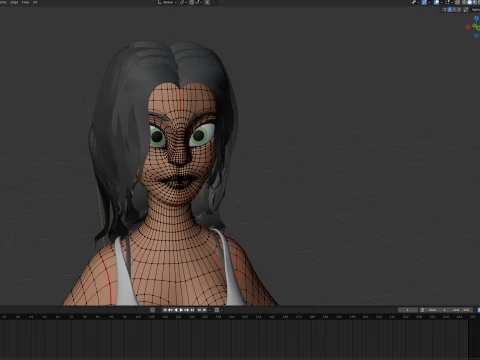The width and height of the screenshot is (480, 360).
Task: Toggle preview range clock icon
Action: pyautogui.click(x=422, y=310)
